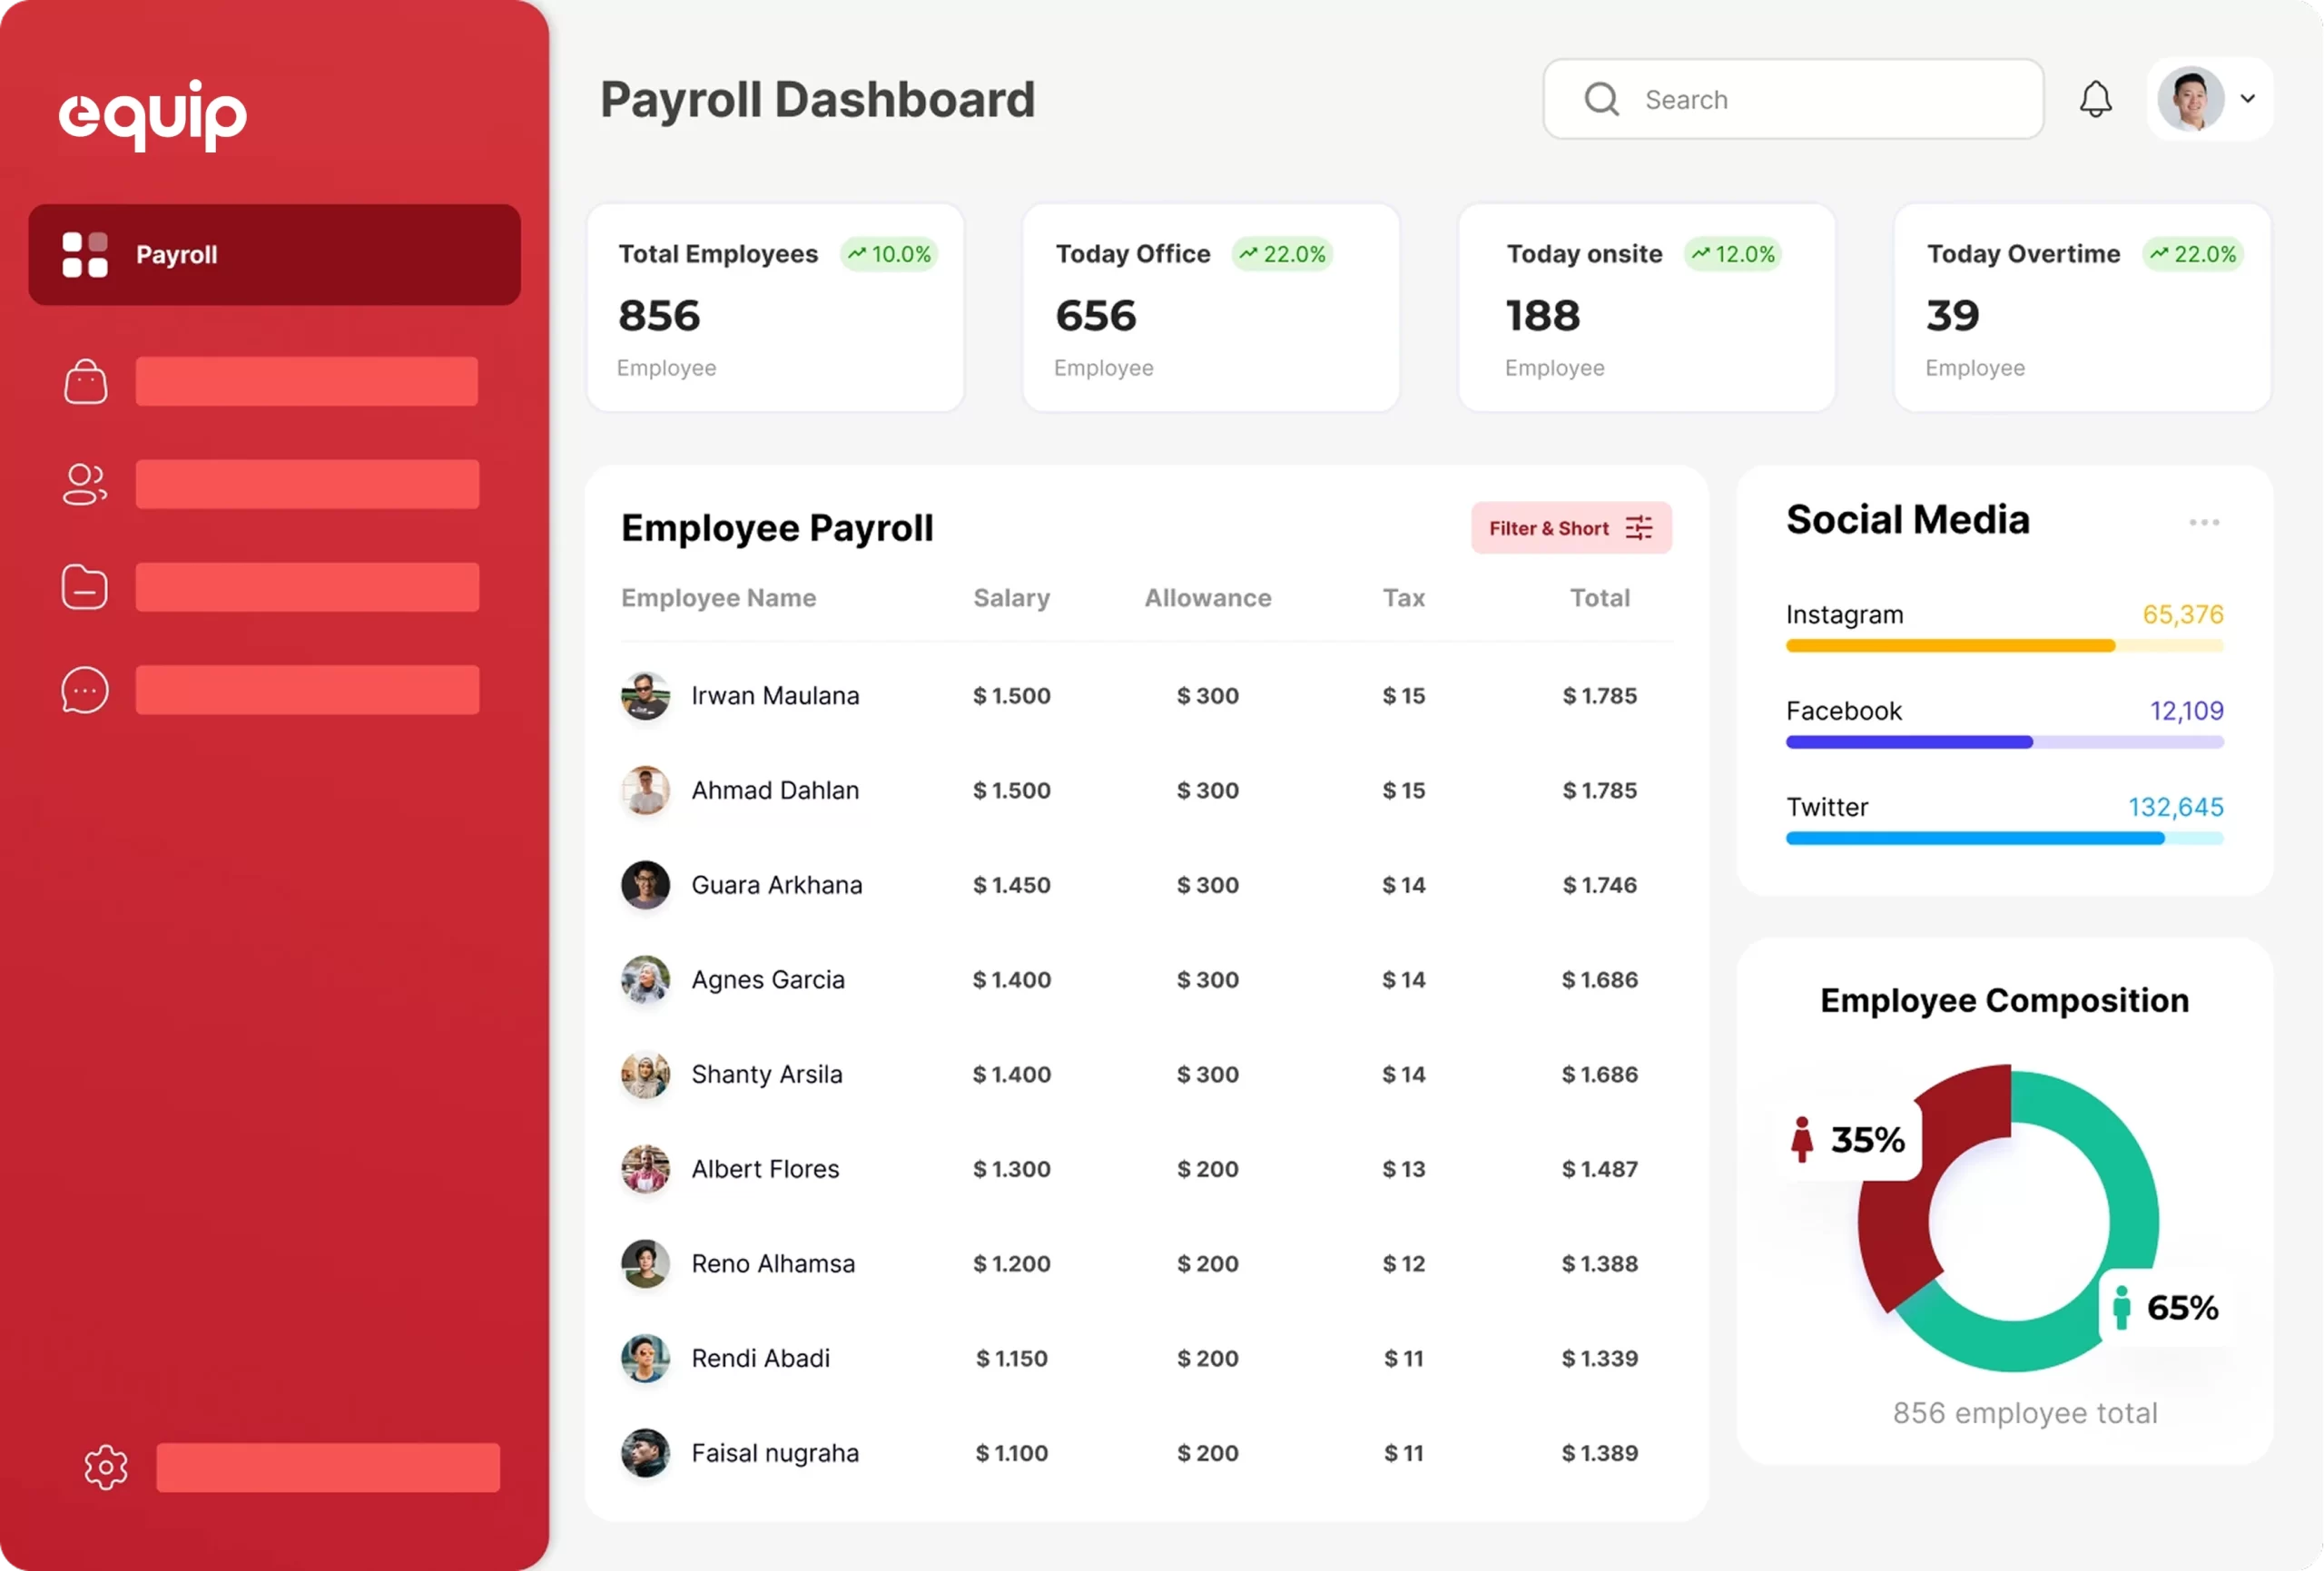Open the settings gear icon
The image size is (2324, 1571).
point(106,1468)
